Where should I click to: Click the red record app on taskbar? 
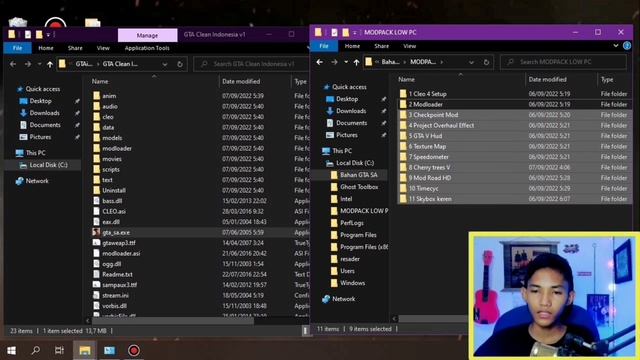point(134,350)
